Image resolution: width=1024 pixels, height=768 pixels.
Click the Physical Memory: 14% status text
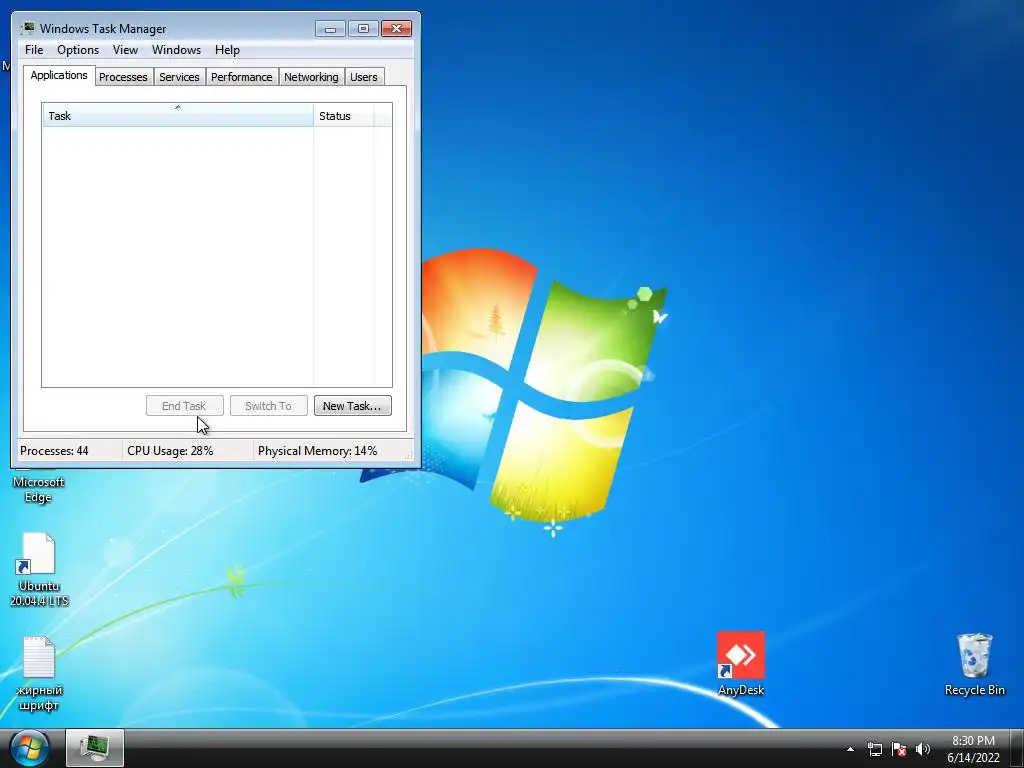click(317, 451)
